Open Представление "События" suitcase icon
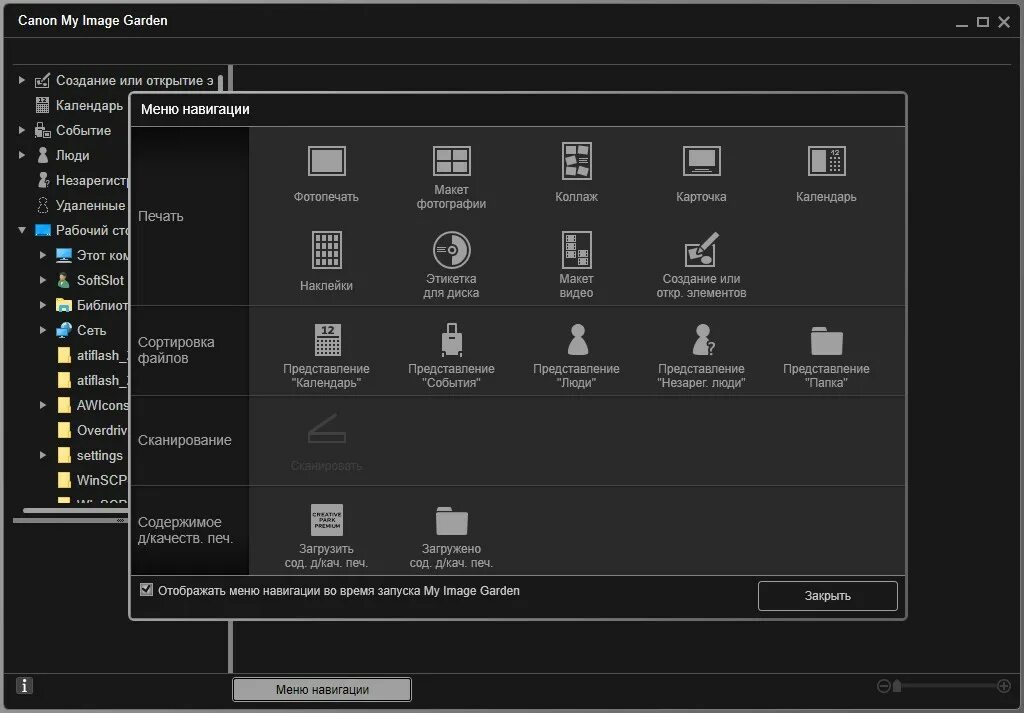The image size is (1024, 713). (451, 340)
